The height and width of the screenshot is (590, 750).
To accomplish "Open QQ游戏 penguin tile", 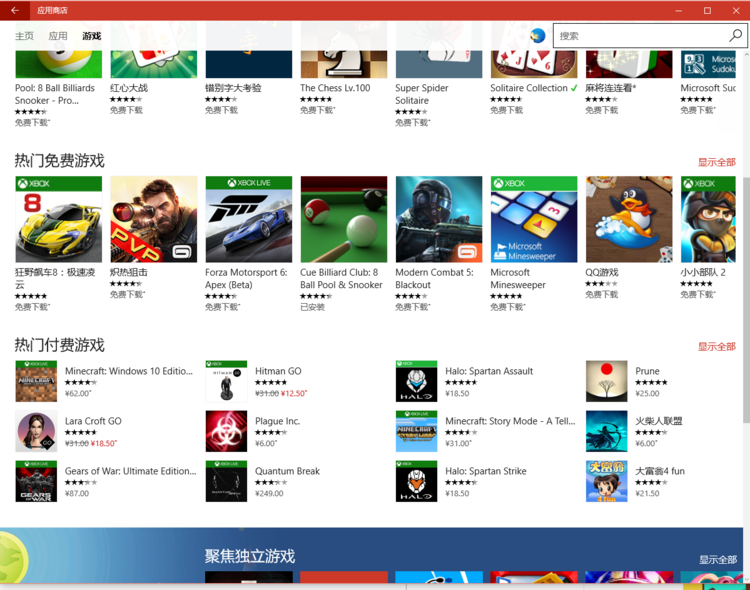I will [x=629, y=219].
